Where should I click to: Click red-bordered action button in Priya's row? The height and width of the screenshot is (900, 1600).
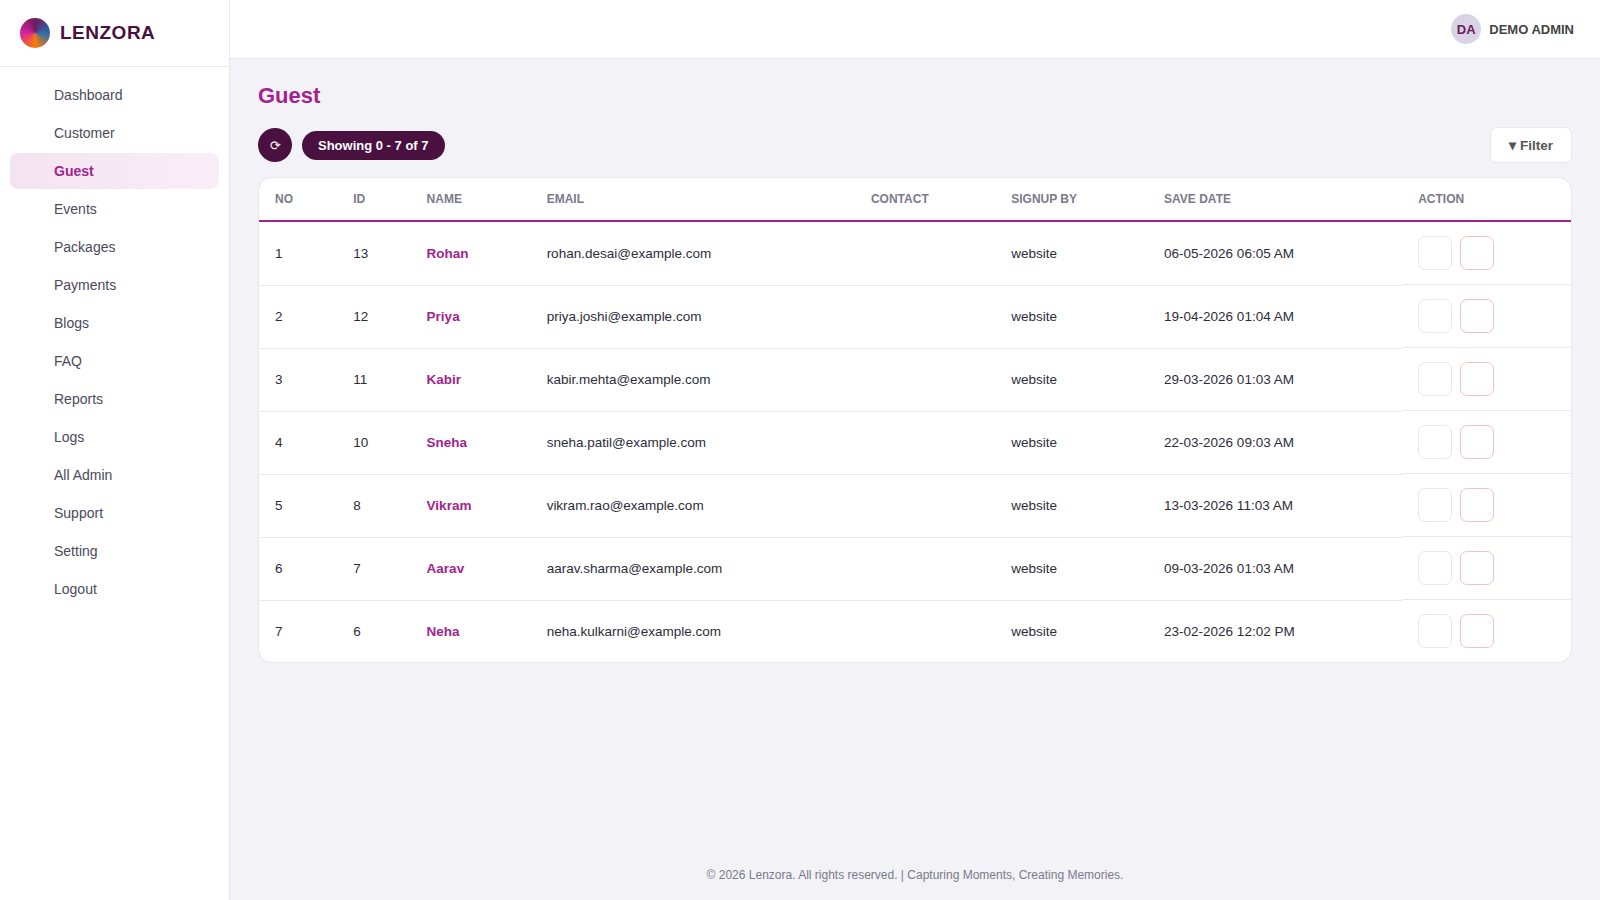(1477, 316)
